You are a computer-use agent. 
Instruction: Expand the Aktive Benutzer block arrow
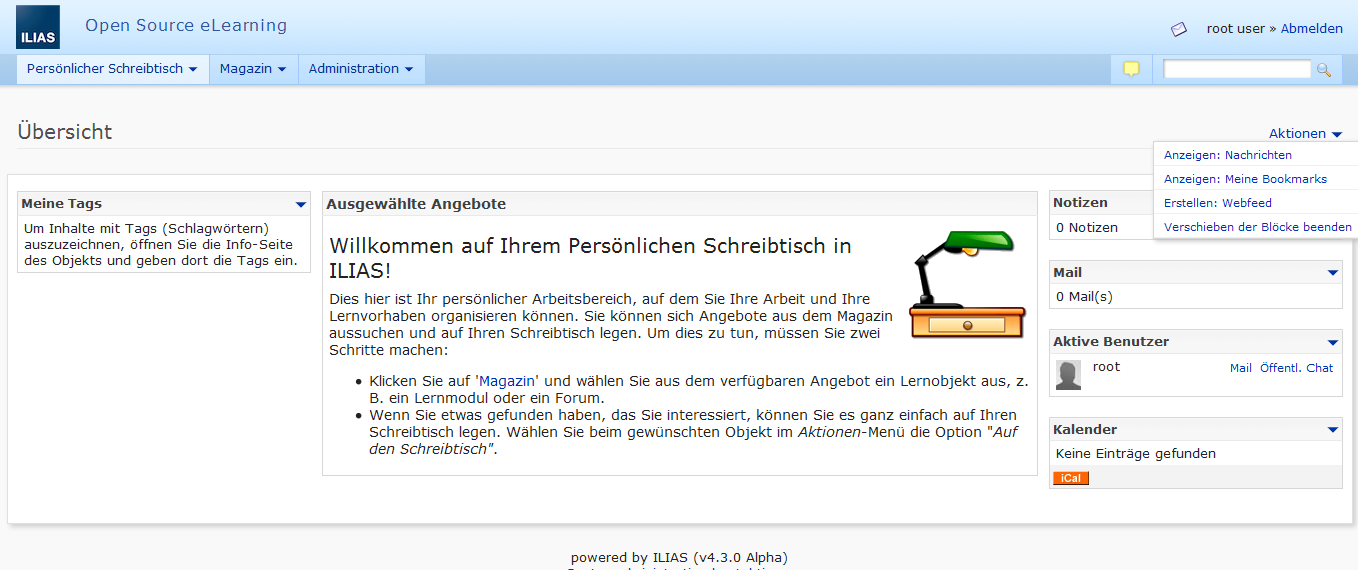(1332, 342)
